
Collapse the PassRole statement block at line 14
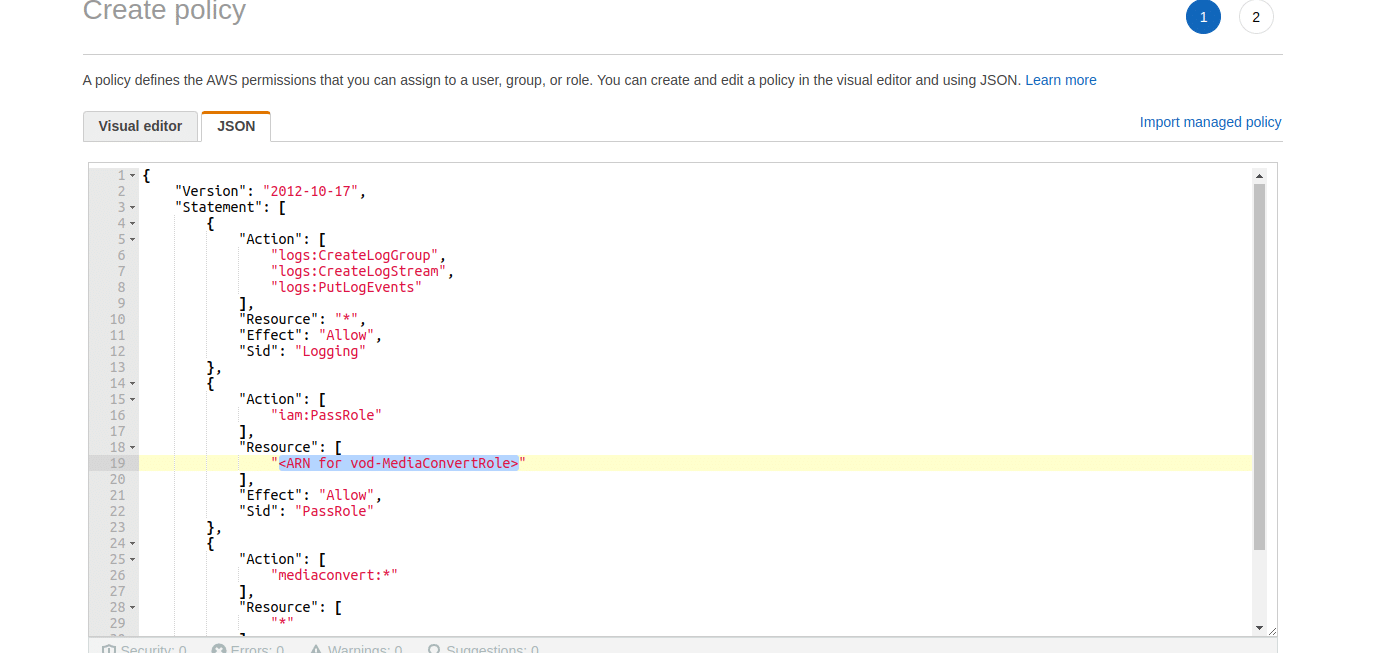click(x=132, y=383)
